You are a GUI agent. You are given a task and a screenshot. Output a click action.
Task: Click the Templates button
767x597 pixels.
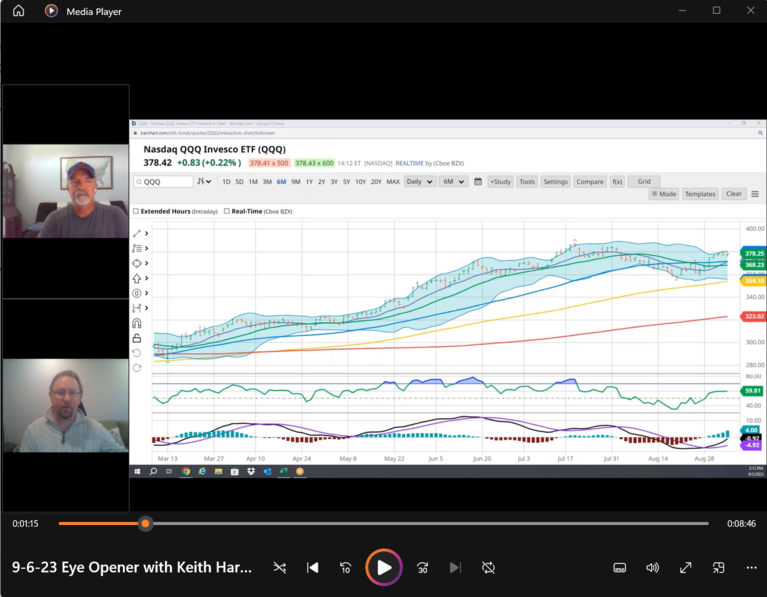(x=700, y=194)
